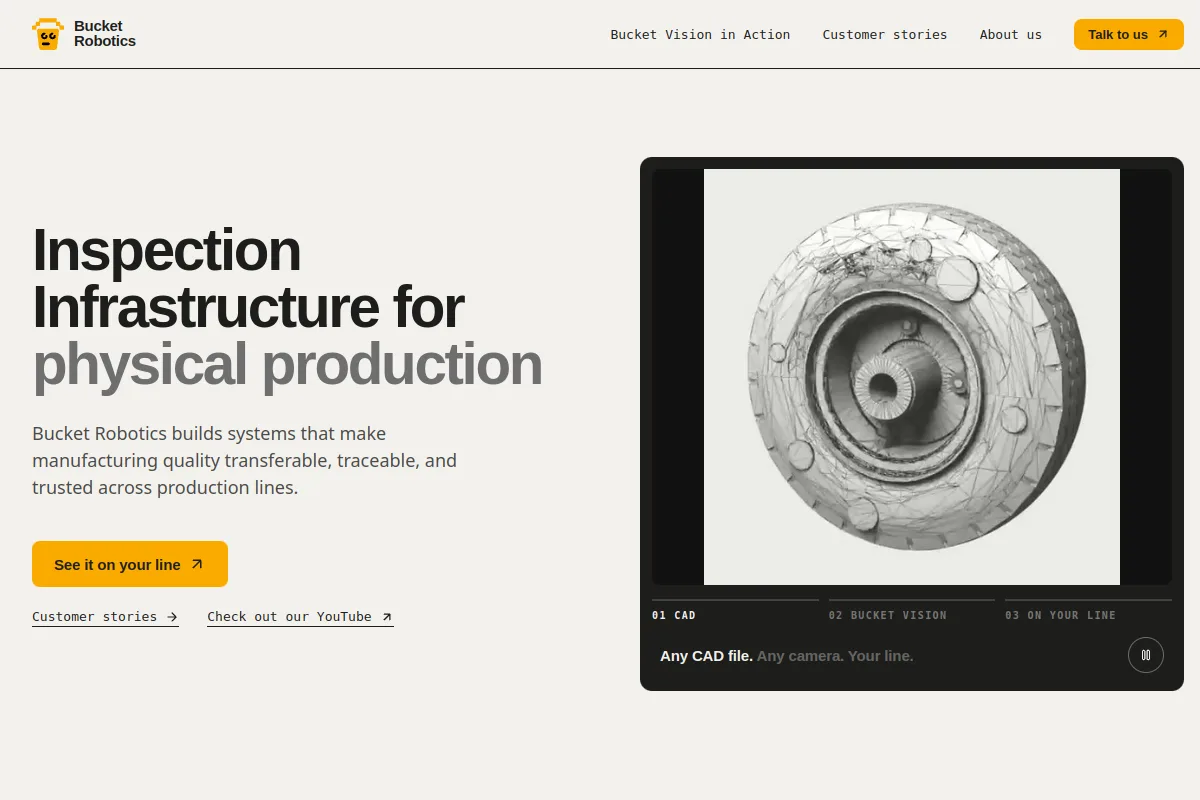Click the Talk to us button

pyautogui.click(x=1129, y=34)
